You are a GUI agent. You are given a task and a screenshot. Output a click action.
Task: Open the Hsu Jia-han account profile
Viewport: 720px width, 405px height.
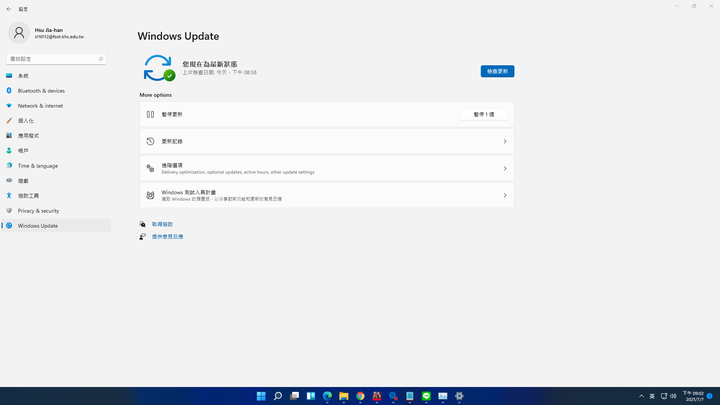[46, 33]
